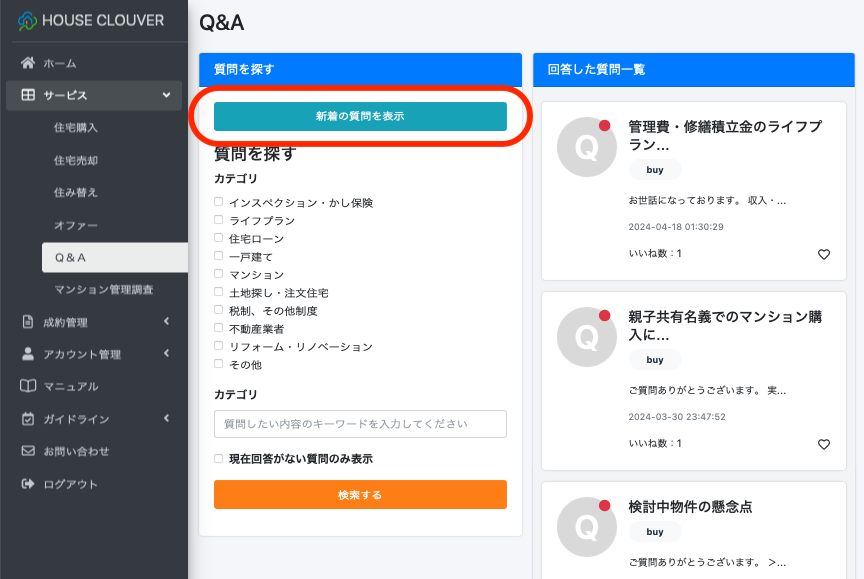The height and width of the screenshot is (579, 864).
Task: Enable 現在回答がない質問のみ表示 checkbox
Action: coord(219,458)
